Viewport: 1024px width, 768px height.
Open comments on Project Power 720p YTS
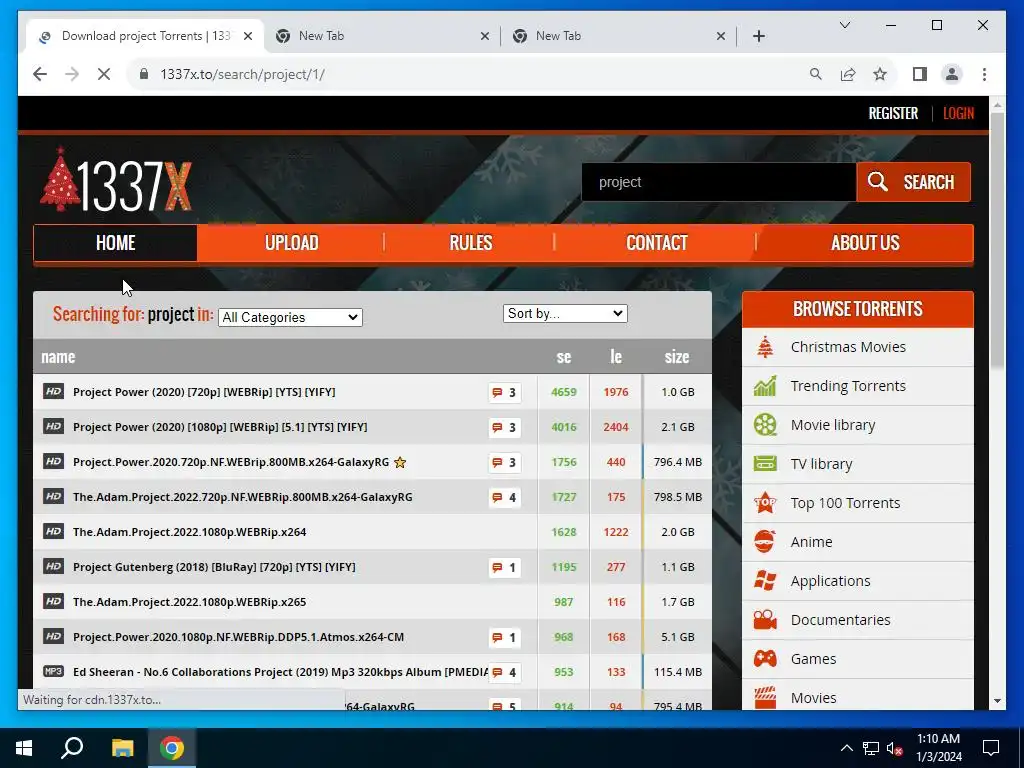(504, 392)
